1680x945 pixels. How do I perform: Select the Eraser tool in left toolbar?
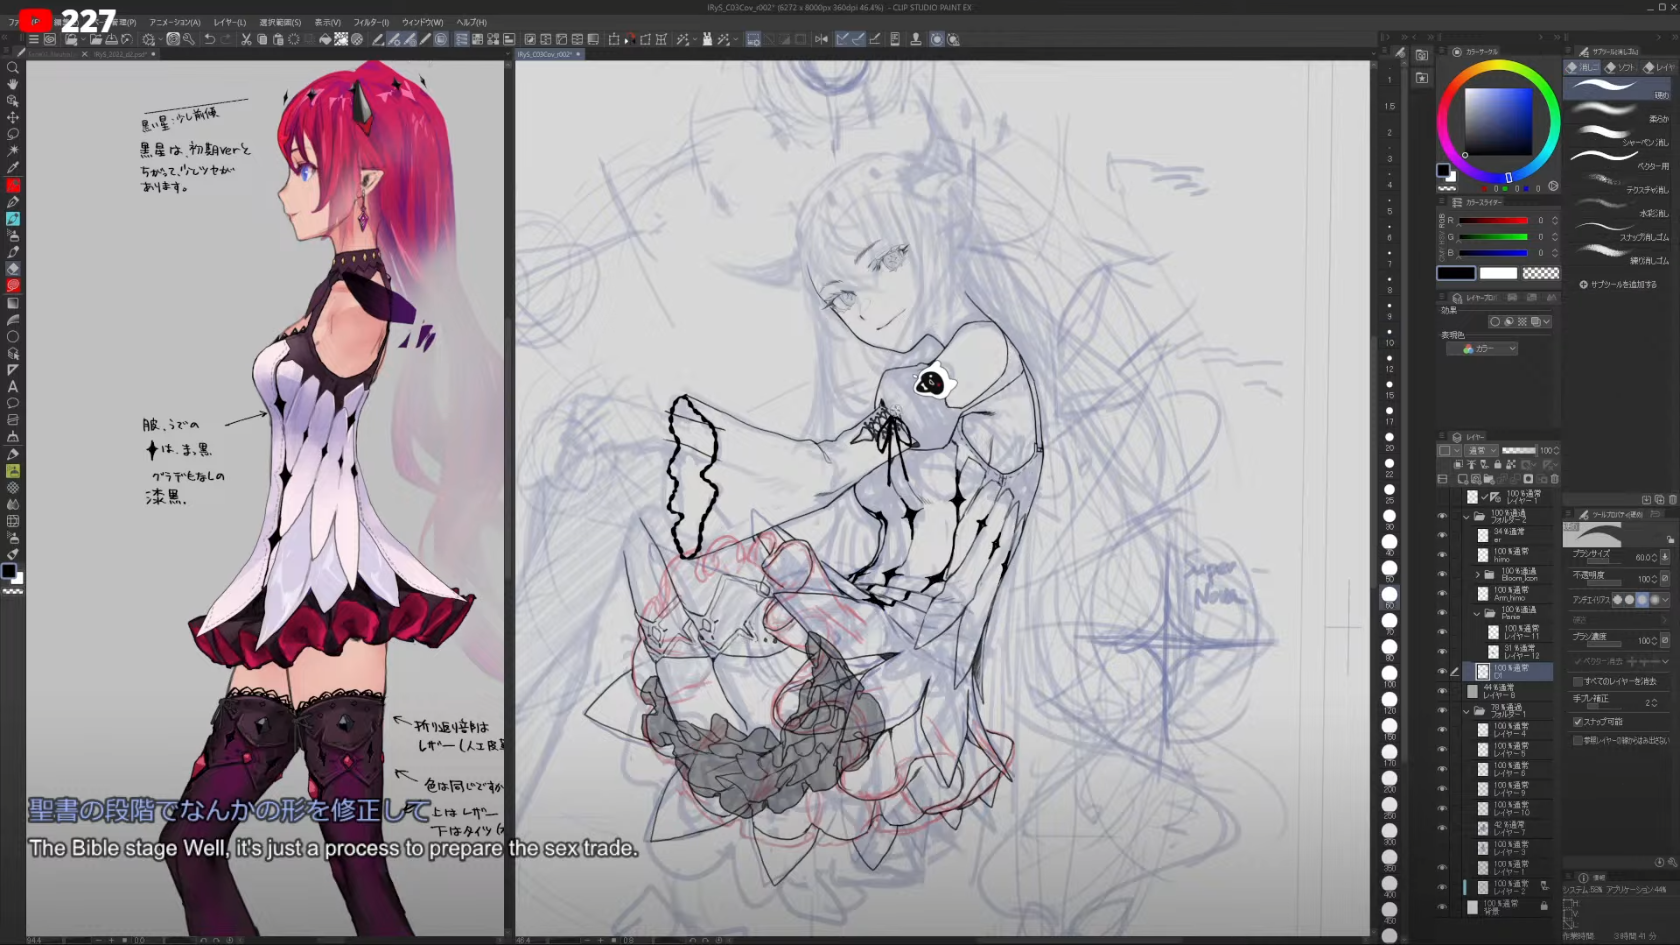click(13, 269)
